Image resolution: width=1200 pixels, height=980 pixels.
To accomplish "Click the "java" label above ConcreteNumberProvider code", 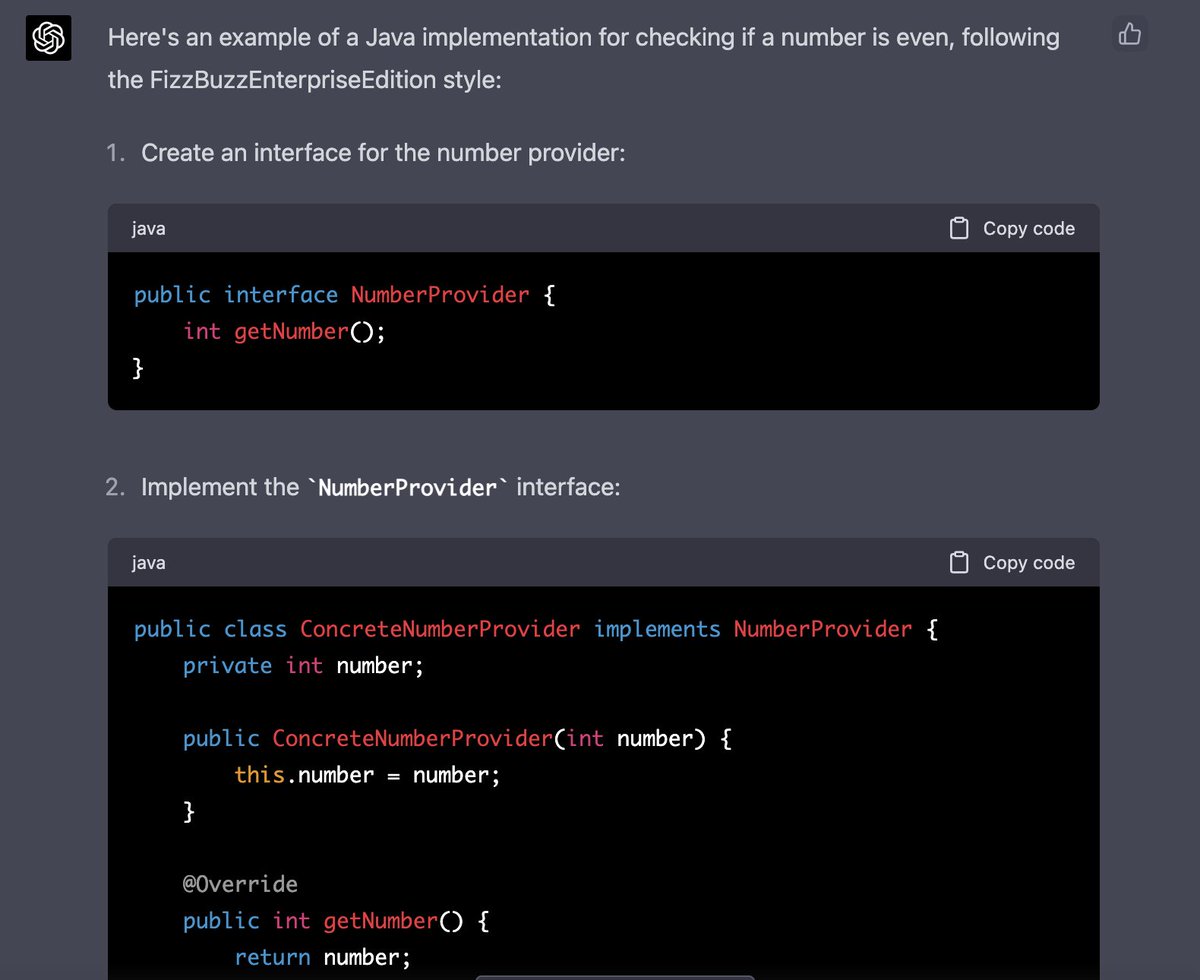I will click(x=148, y=563).
